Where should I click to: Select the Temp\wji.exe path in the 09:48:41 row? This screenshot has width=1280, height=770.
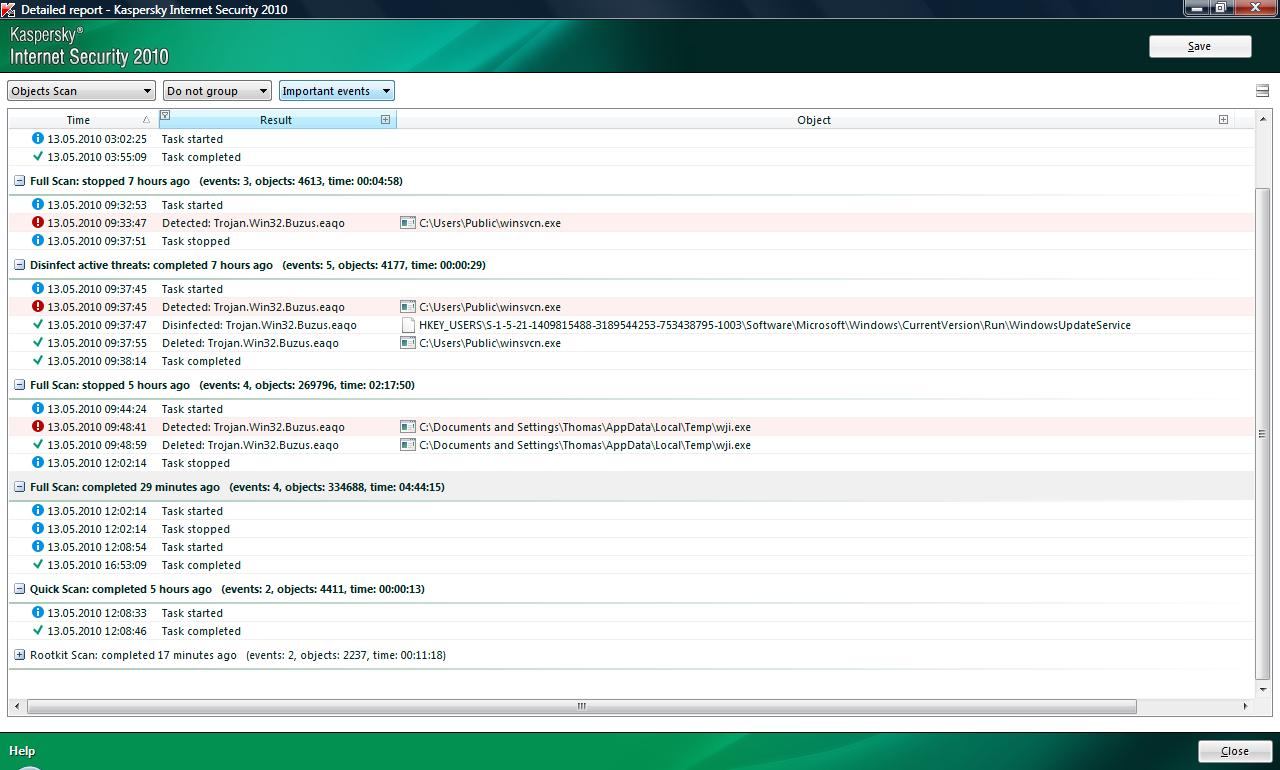585,427
